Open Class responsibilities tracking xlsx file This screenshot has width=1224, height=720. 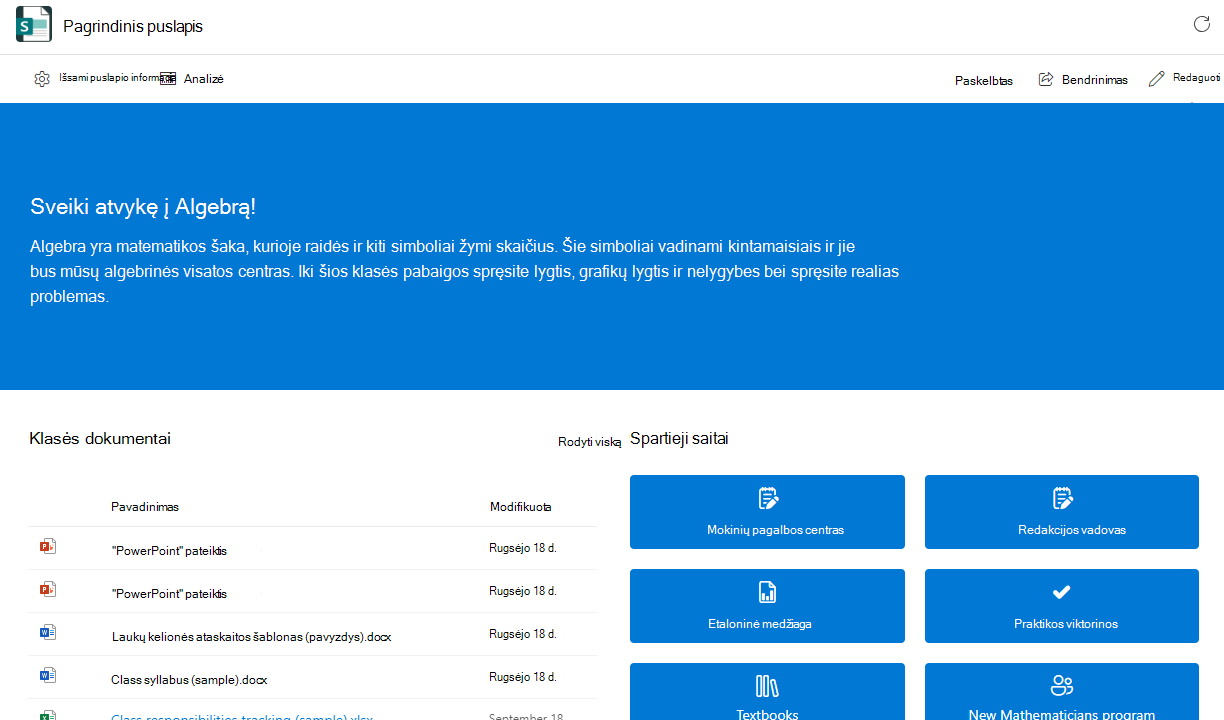click(x=241, y=717)
